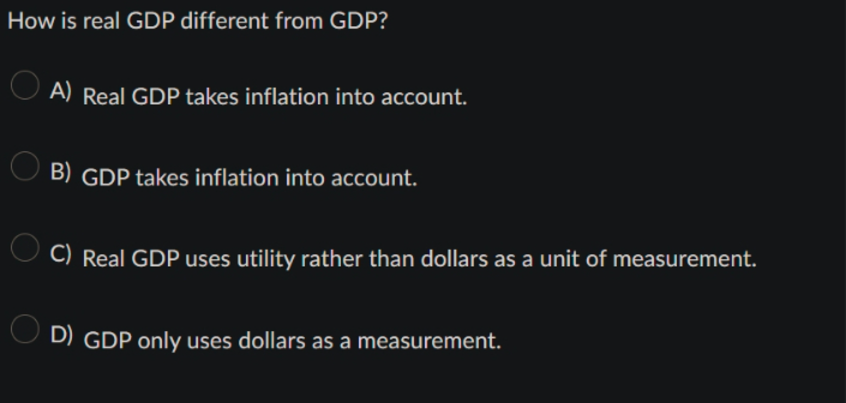
Task: Click the 'B)' letter label
Action: (x=60, y=172)
